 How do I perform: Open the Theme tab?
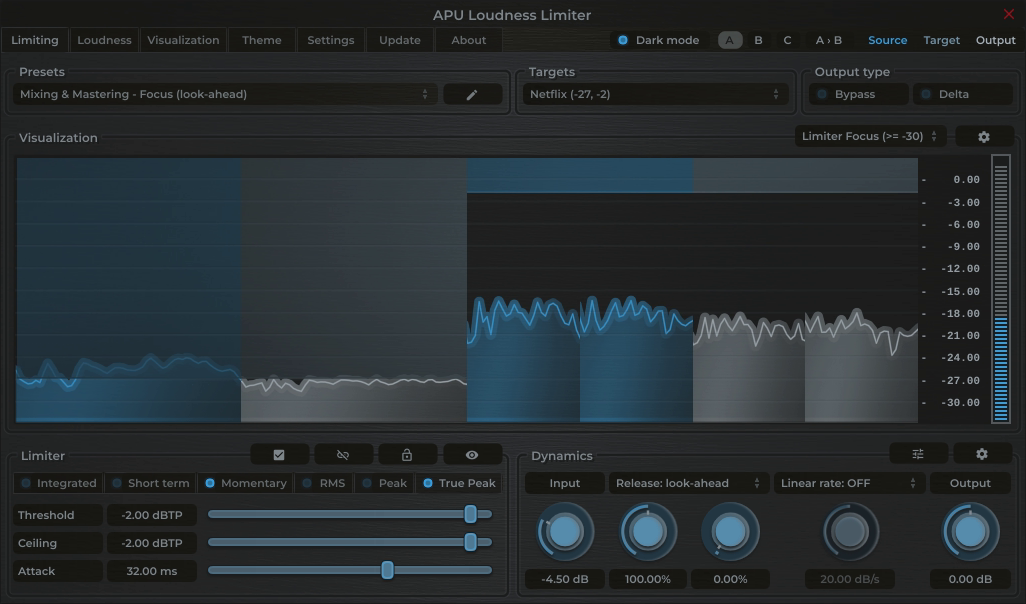point(261,40)
